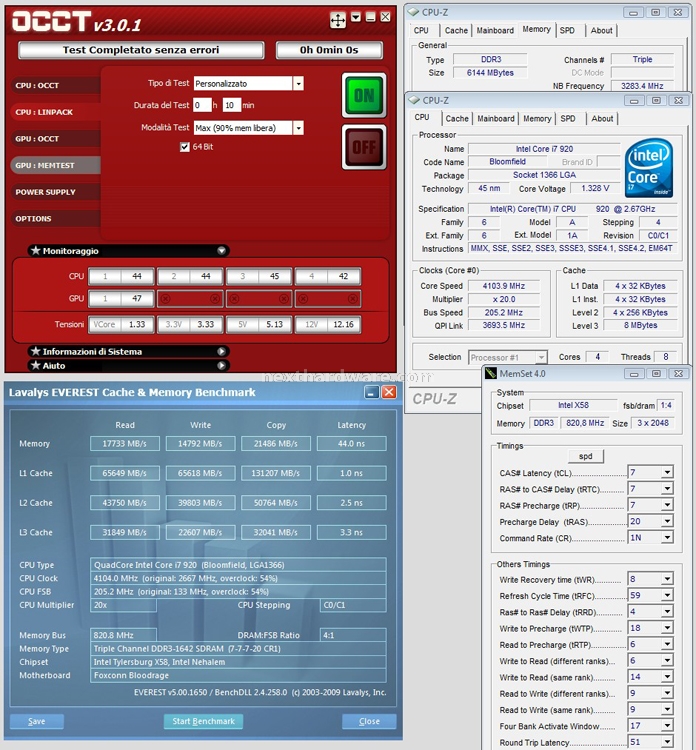Image resolution: width=696 pixels, height=750 pixels.
Task: Select the CPU : LINPACK tab
Action: (x=55, y=112)
